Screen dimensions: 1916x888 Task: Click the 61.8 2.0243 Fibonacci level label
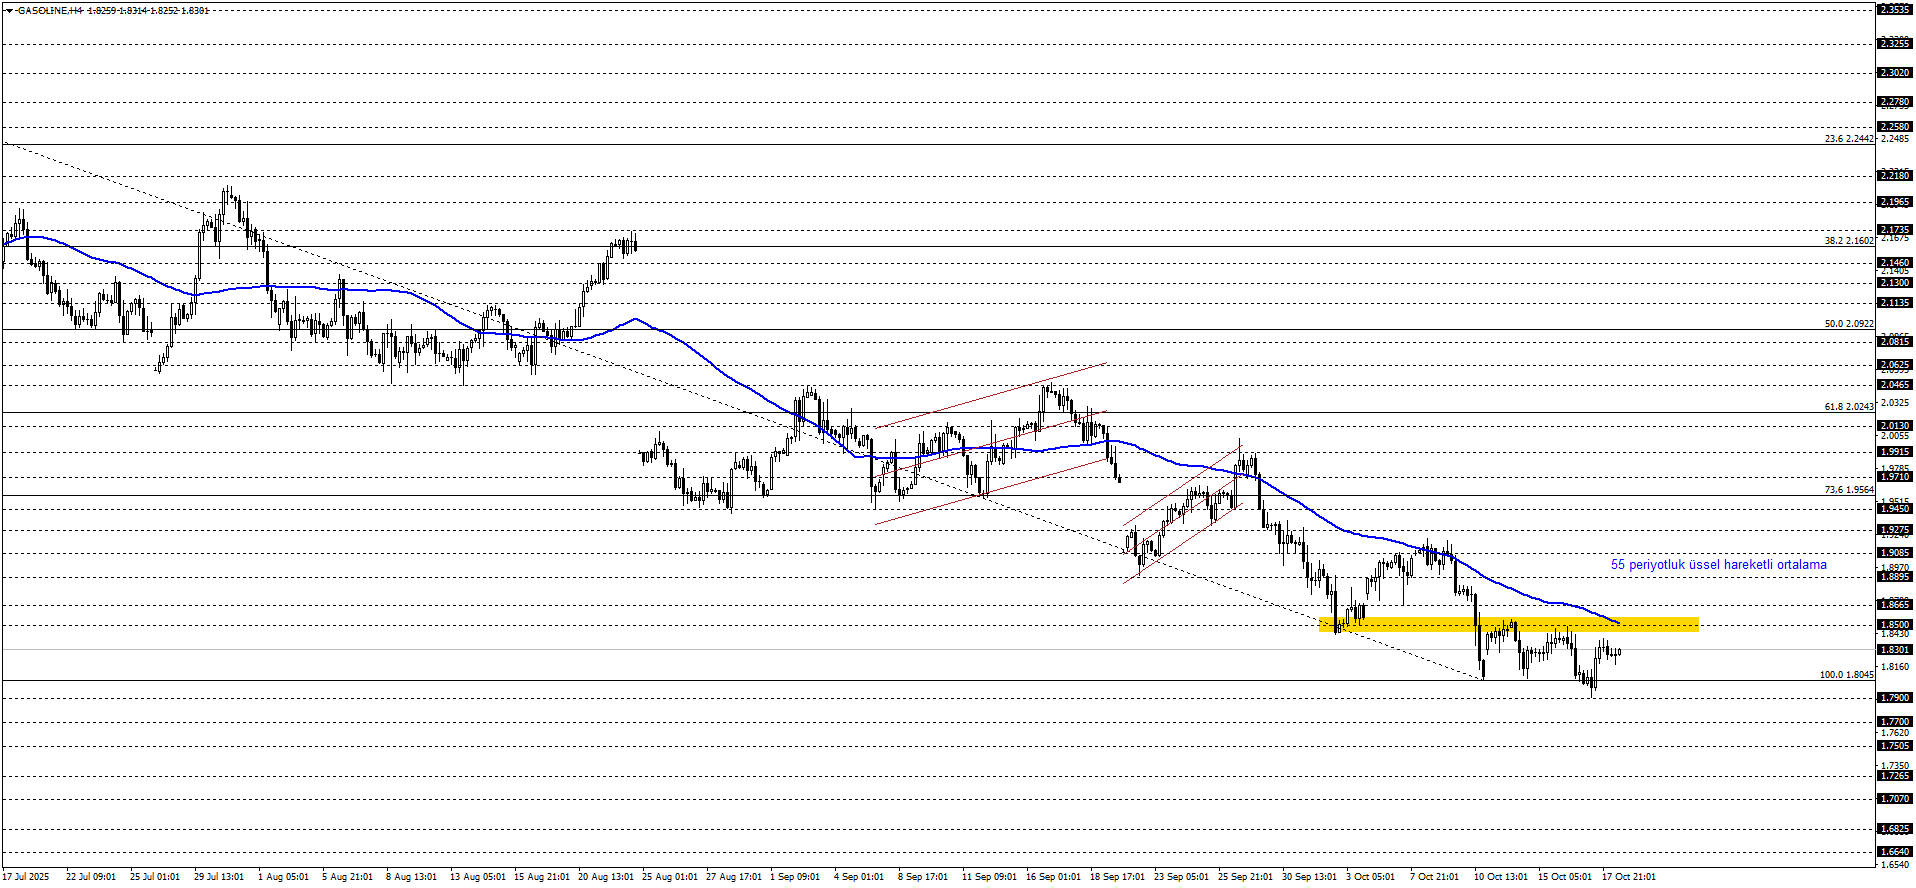(x=1848, y=407)
